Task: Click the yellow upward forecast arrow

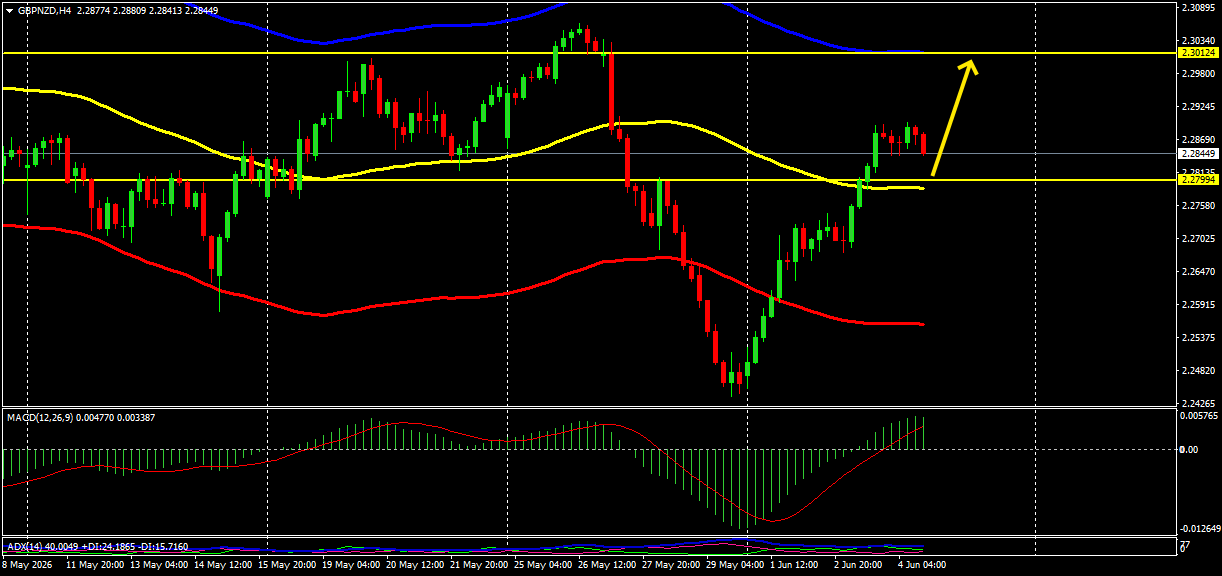Action: click(x=955, y=118)
